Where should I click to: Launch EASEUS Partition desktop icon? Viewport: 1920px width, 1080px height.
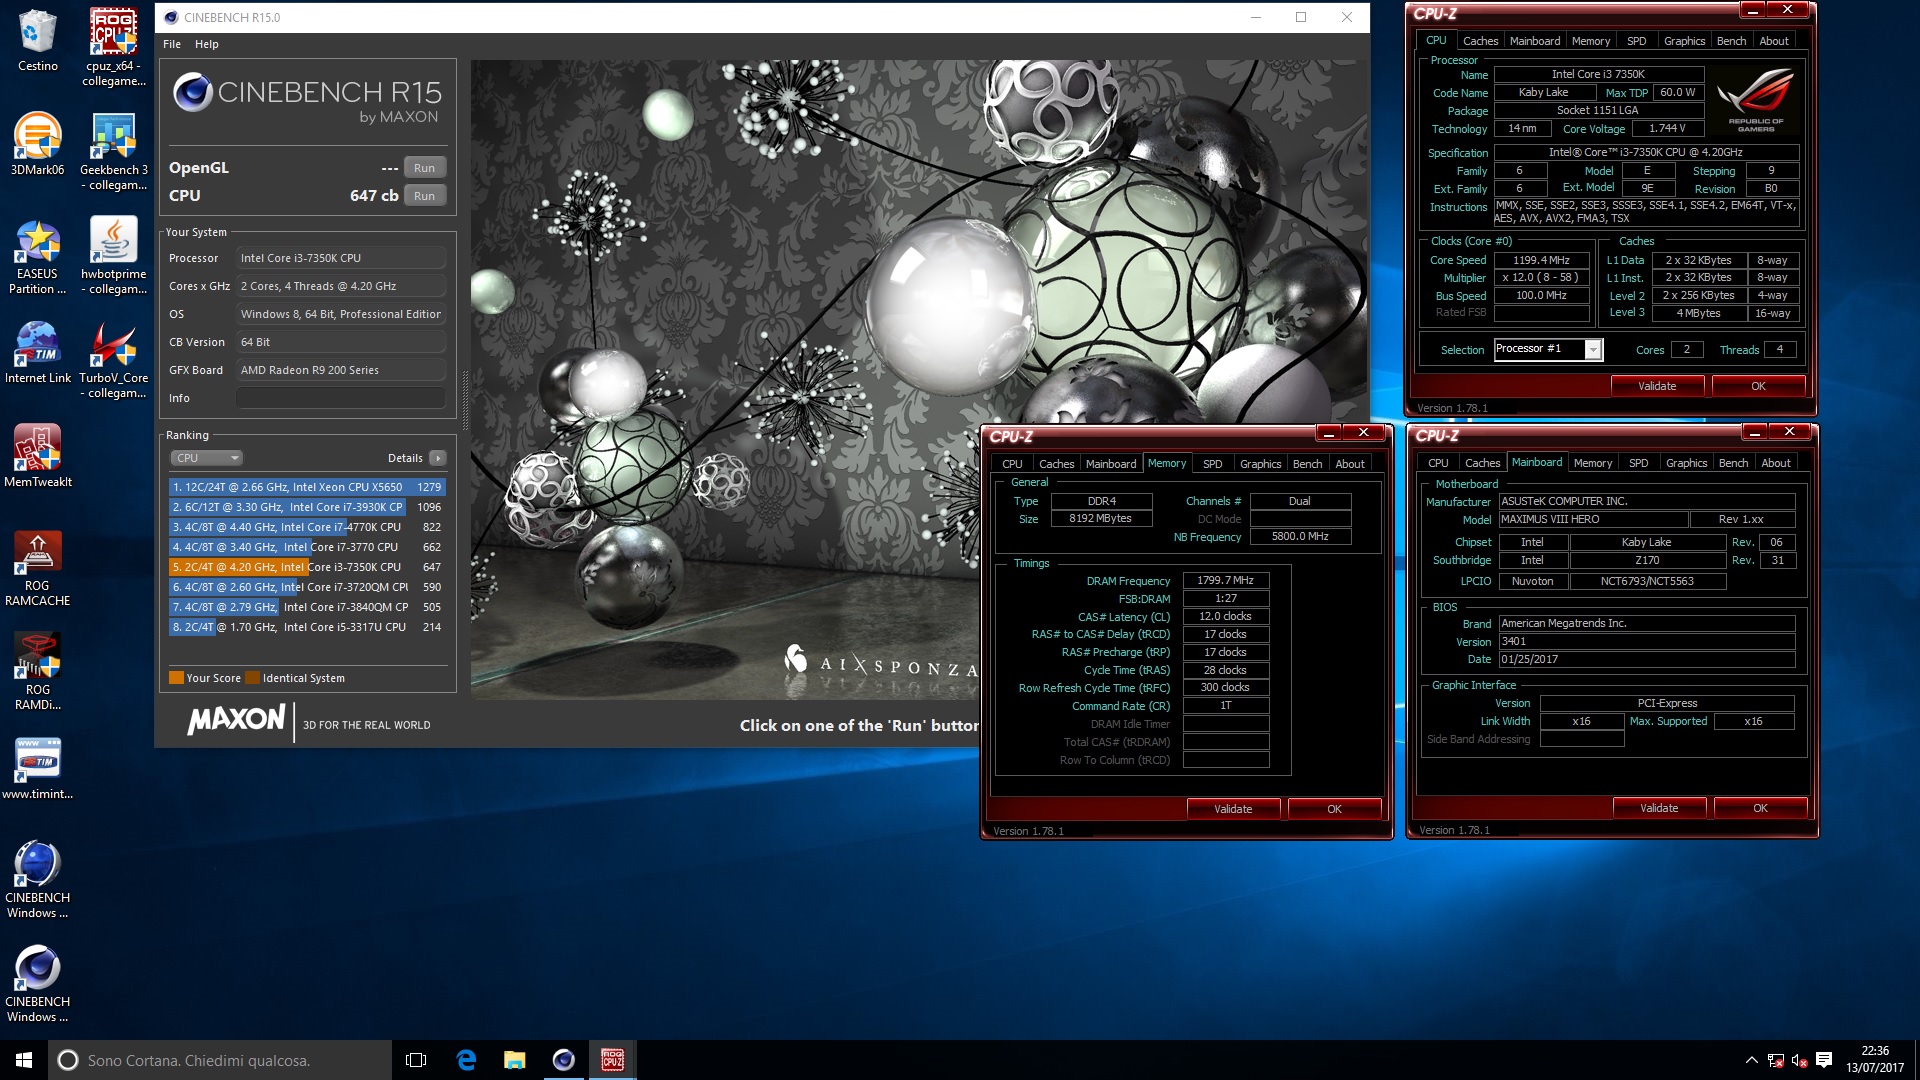pyautogui.click(x=37, y=256)
